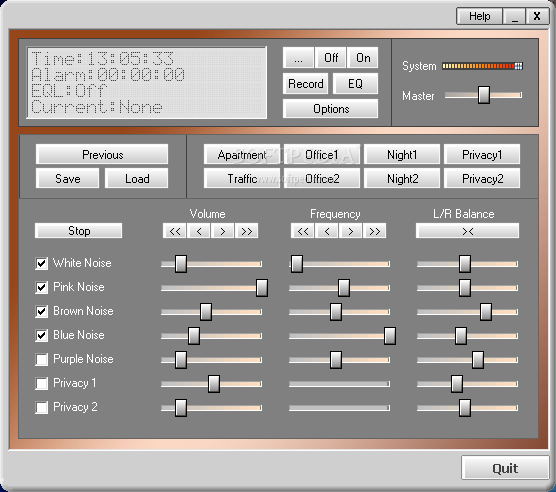Image resolution: width=556 pixels, height=492 pixels.
Task: Click the Load button
Action: click(x=137, y=178)
